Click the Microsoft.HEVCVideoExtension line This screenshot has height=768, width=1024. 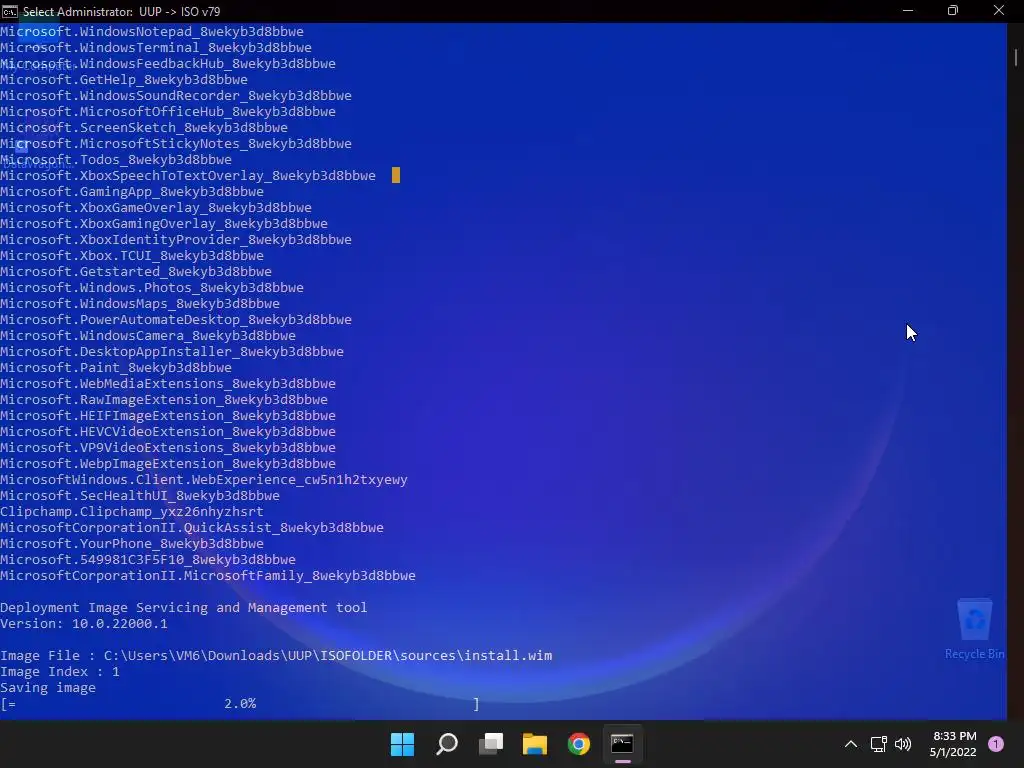pos(168,432)
